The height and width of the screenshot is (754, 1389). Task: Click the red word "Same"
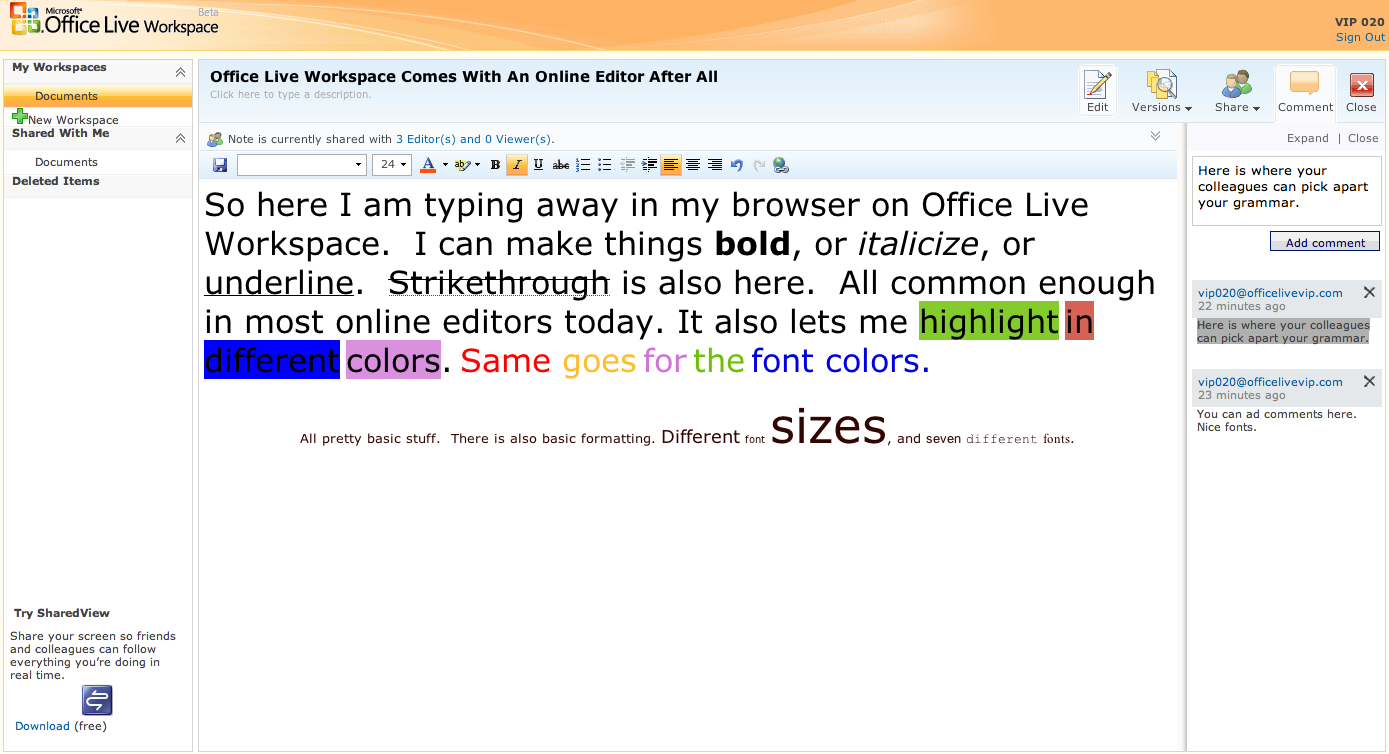pyautogui.click(x=506, y=360)
